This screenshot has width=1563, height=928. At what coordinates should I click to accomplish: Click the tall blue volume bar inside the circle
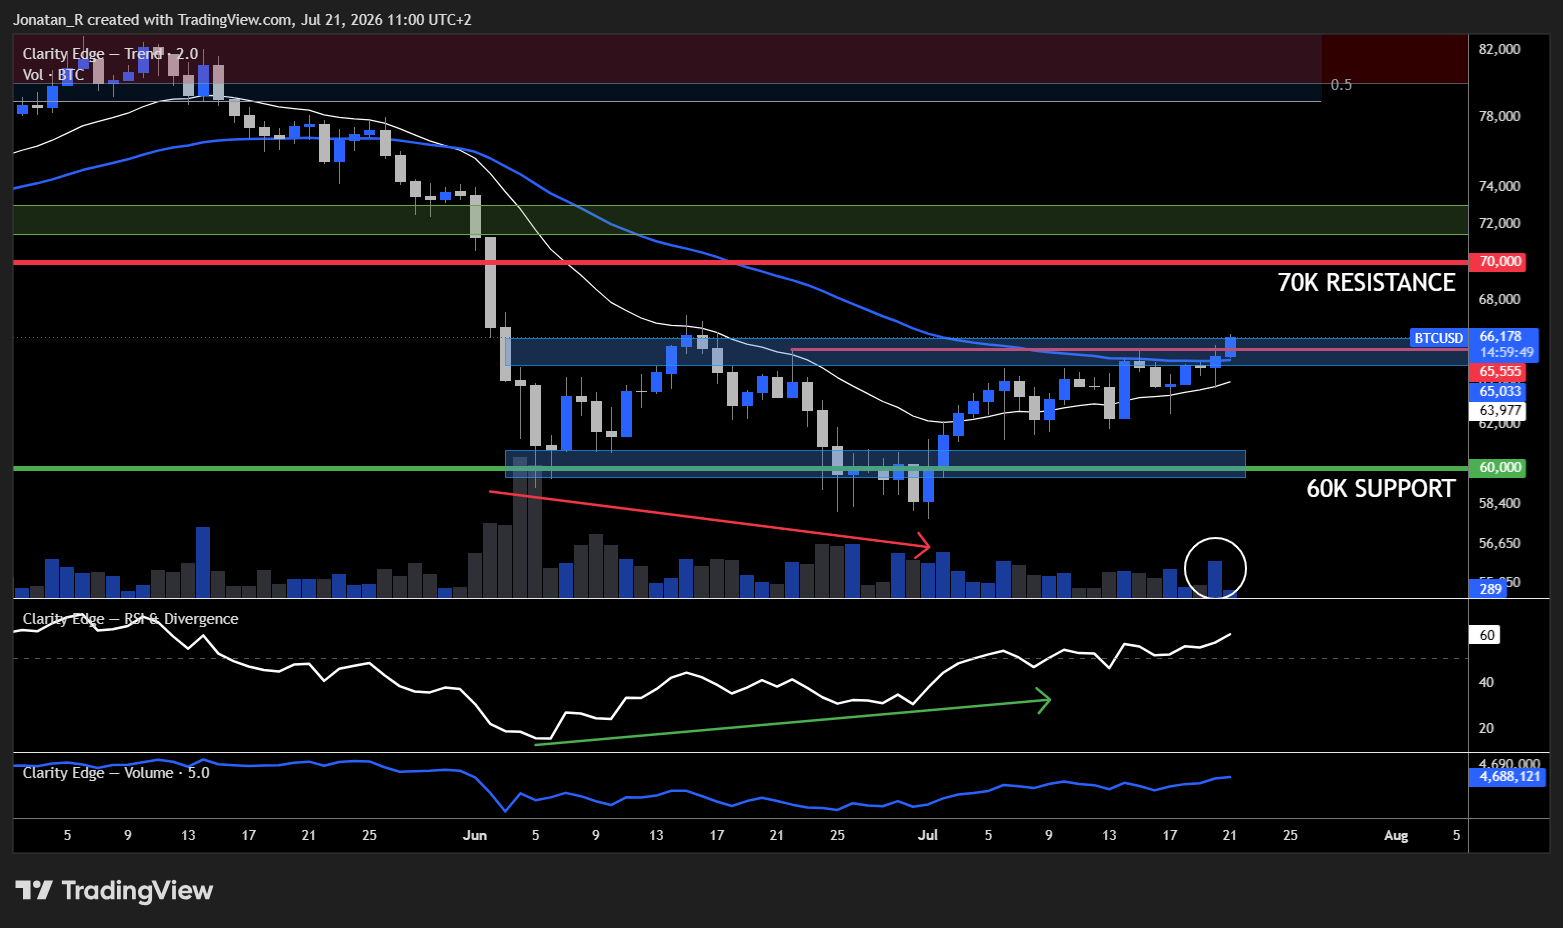[x=1215, y=578]
